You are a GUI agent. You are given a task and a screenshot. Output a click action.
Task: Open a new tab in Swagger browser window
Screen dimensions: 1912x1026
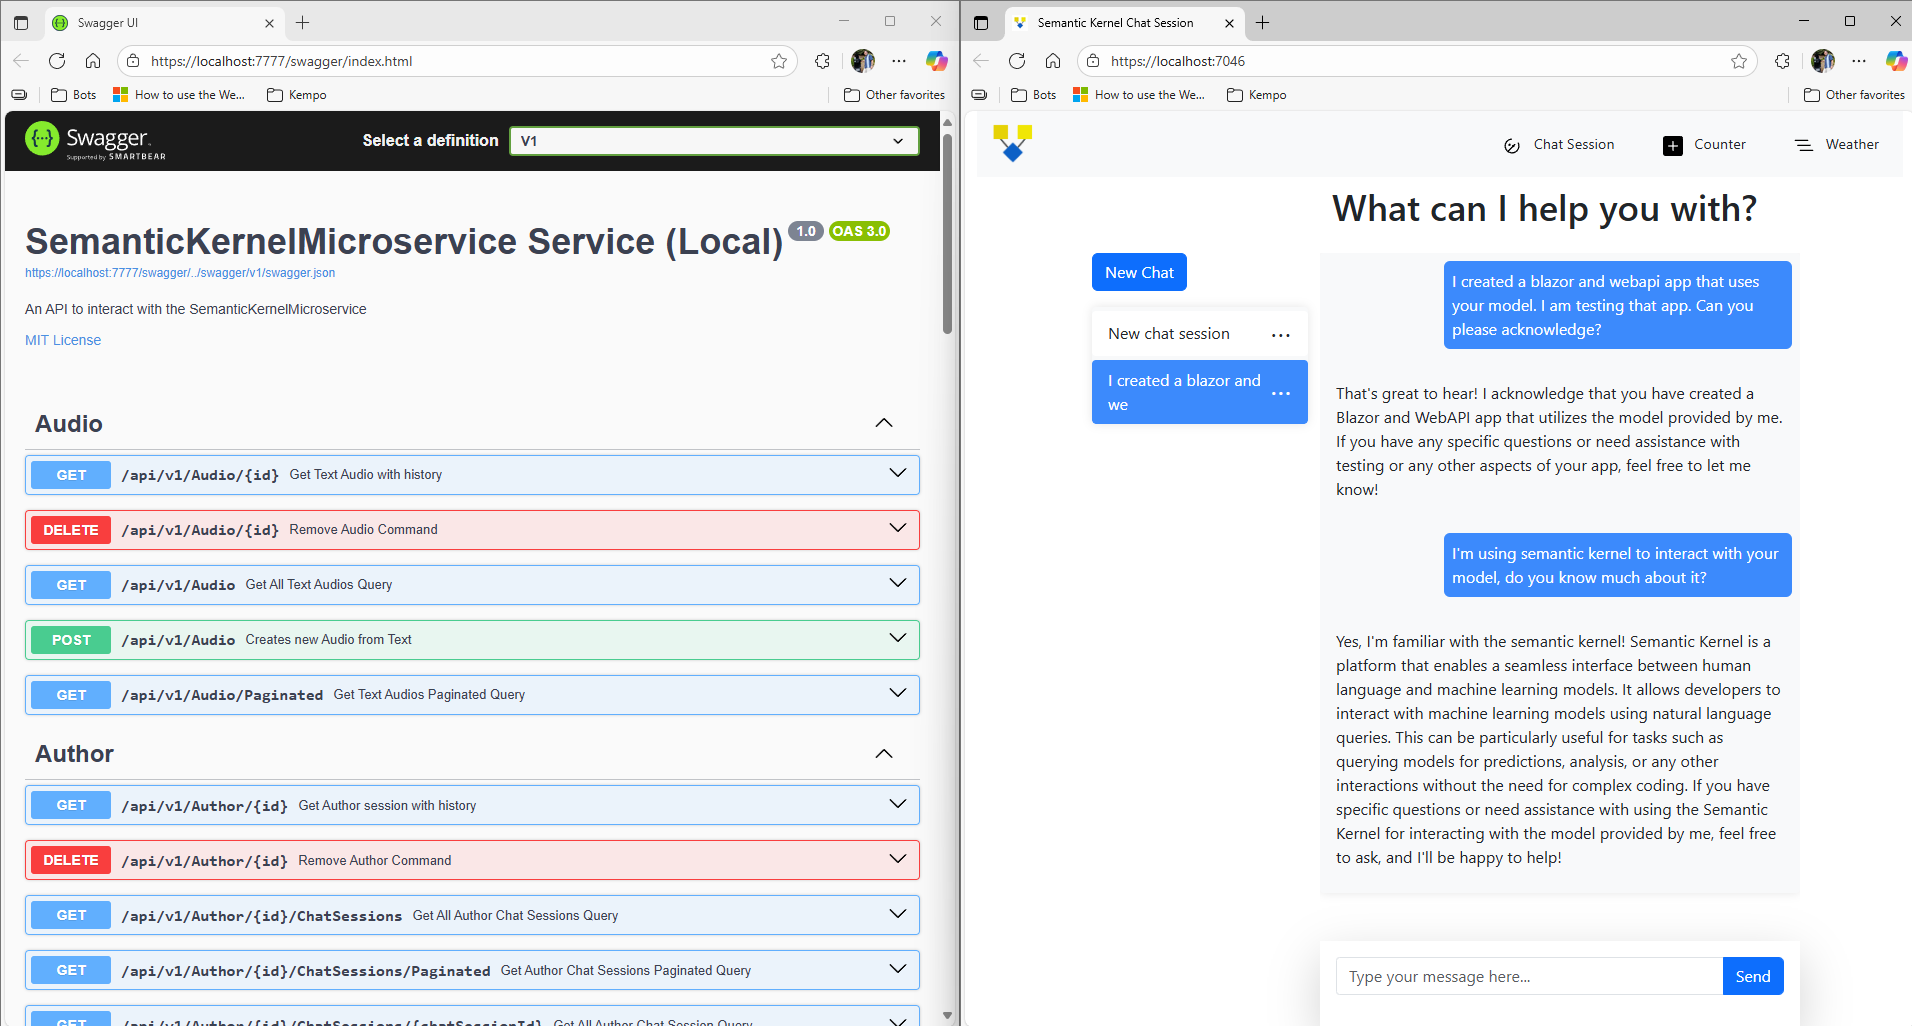pos(303,22)
